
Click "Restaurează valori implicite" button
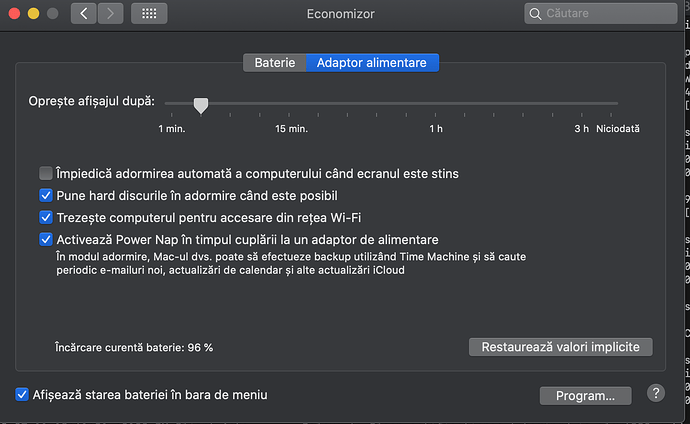(560, 347)
